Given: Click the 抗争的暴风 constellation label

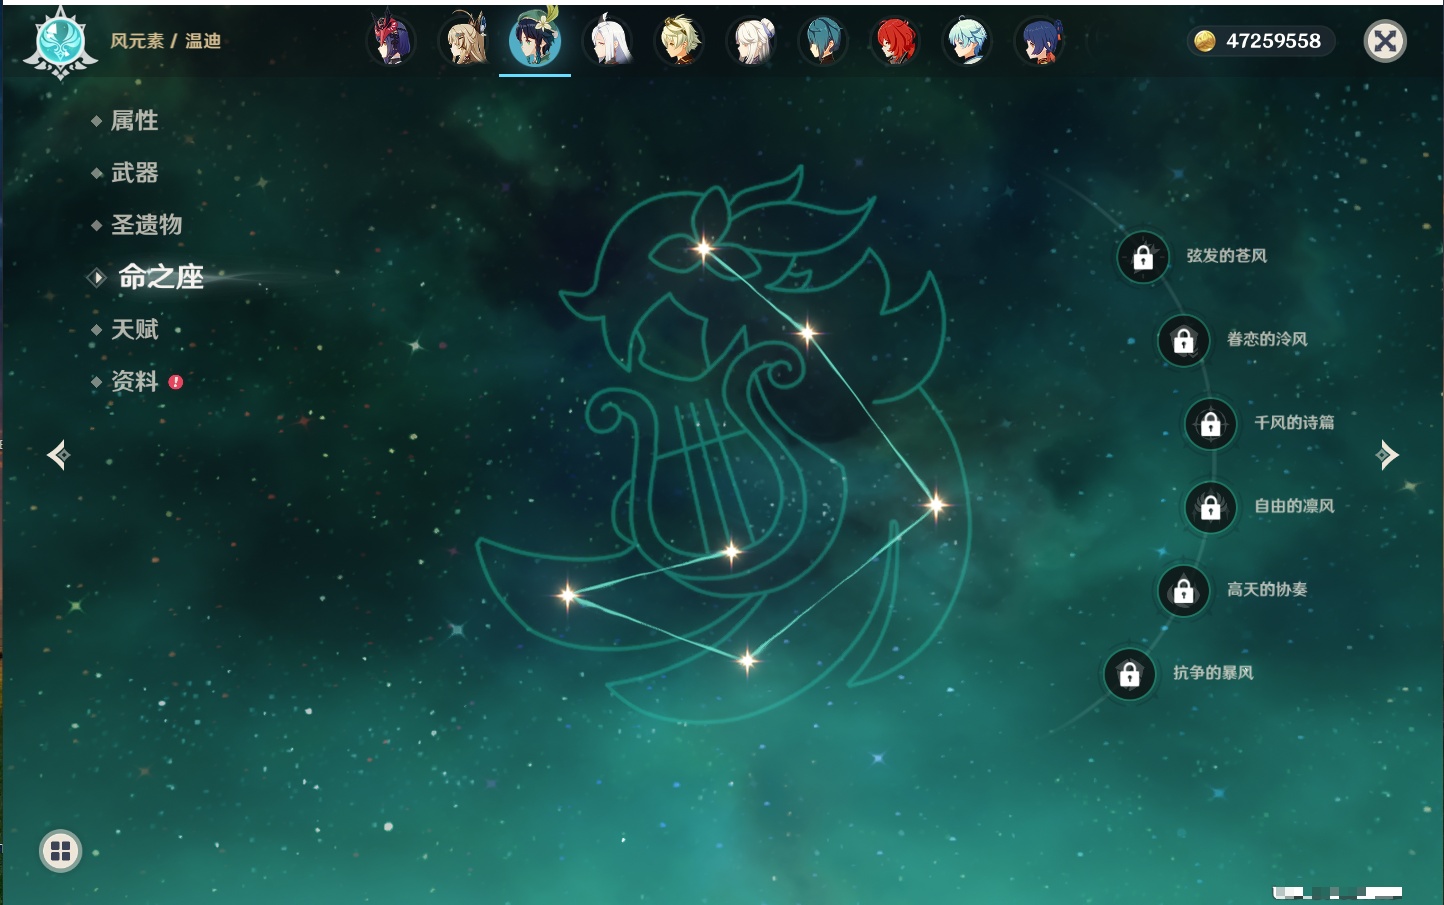Looking at the screenshot, I should coord(1213,672).
